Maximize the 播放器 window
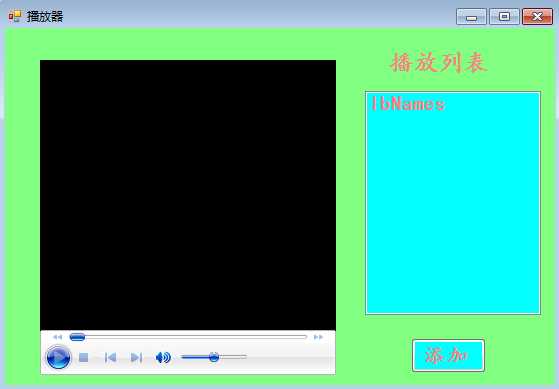The image size is (559, 389). pos(504,17)
